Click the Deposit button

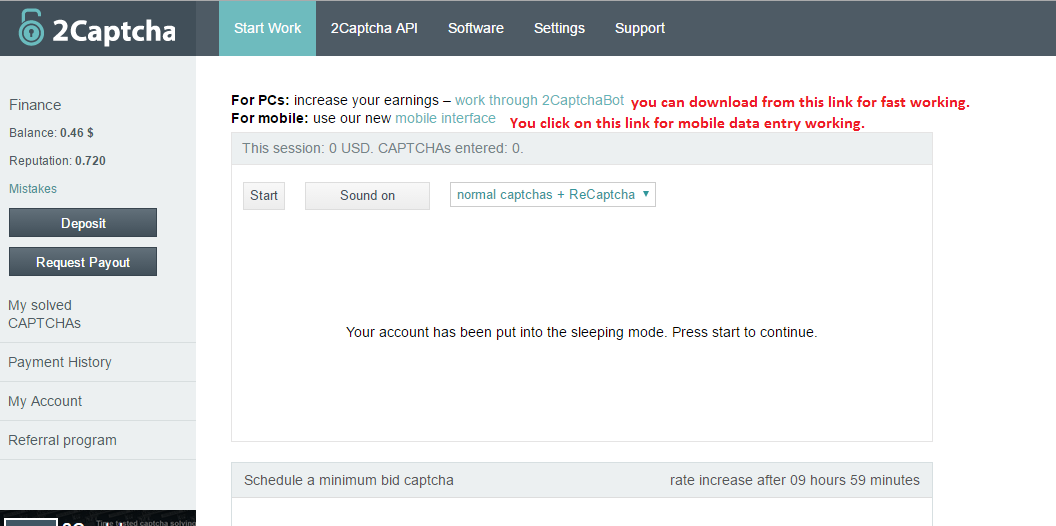(x=83, y=223)
